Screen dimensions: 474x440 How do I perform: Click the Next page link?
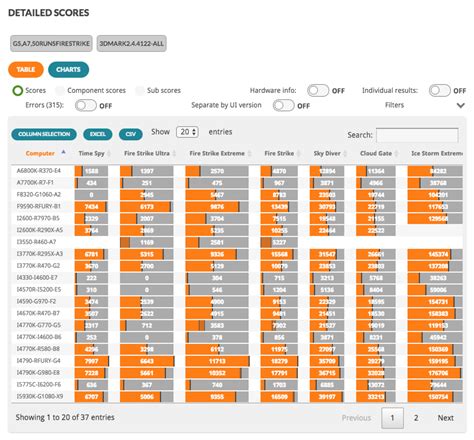click(445, 418)
